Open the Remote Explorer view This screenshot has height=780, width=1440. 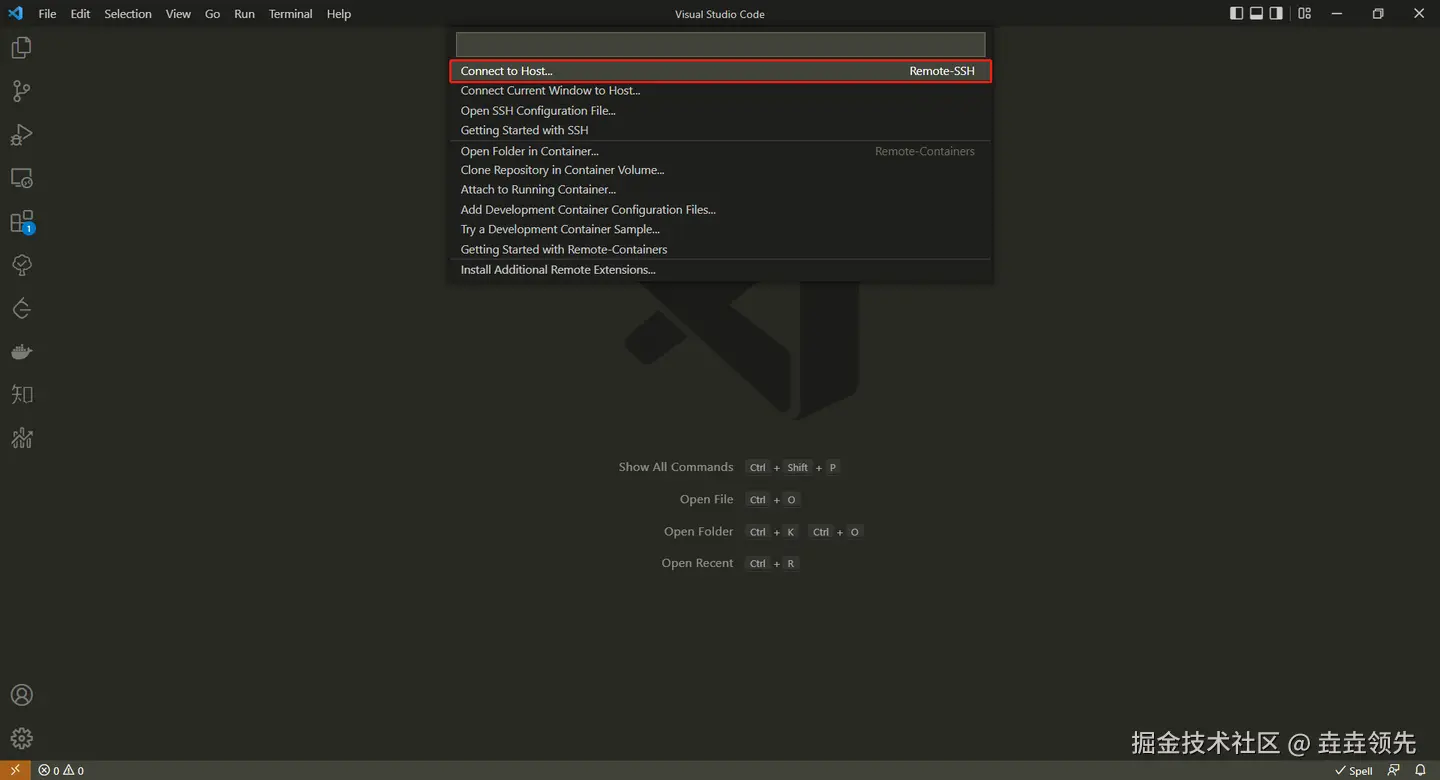click(x=21, y=178)
